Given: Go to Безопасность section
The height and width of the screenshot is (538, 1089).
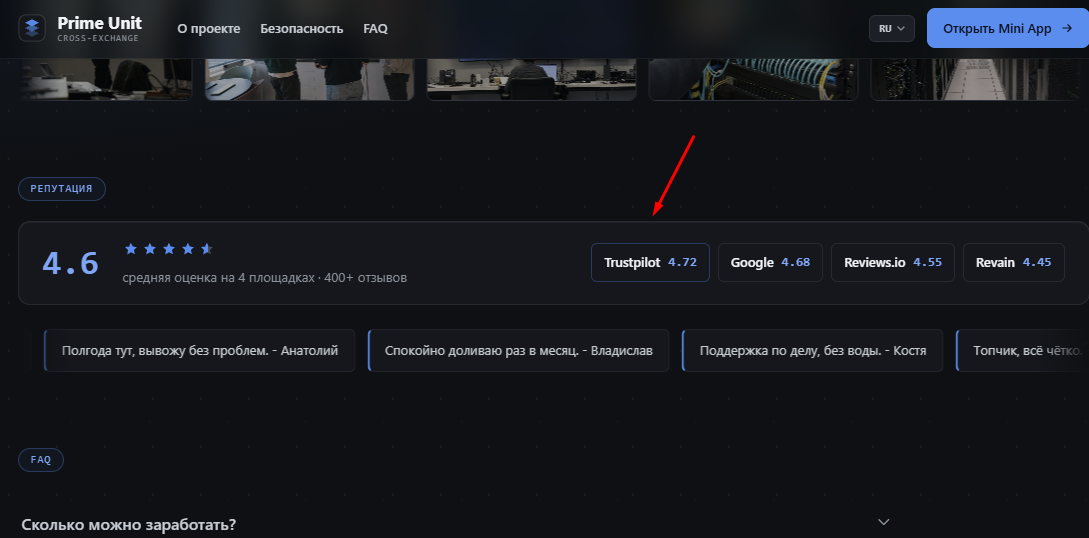Looking at the screenshot, I should tap(301, 28).
